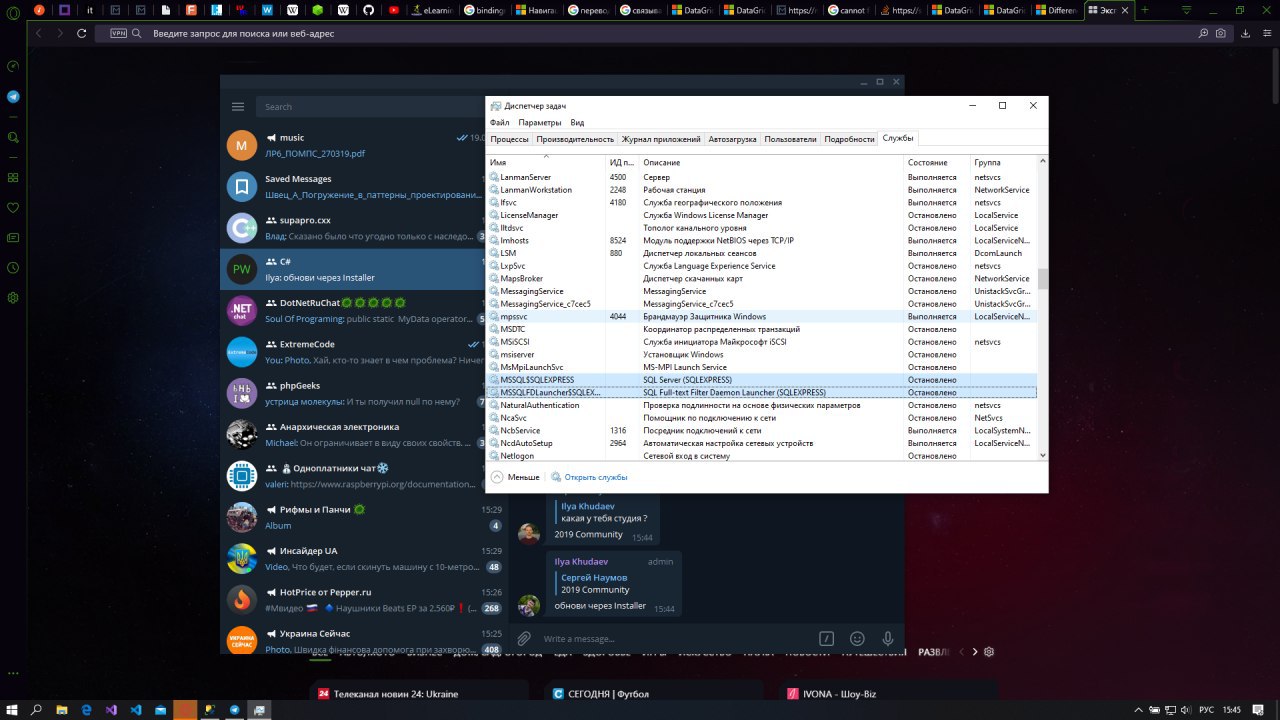Switch to the Процессы tab
This screenshot has height=720, width=1280.
[510, 139]
